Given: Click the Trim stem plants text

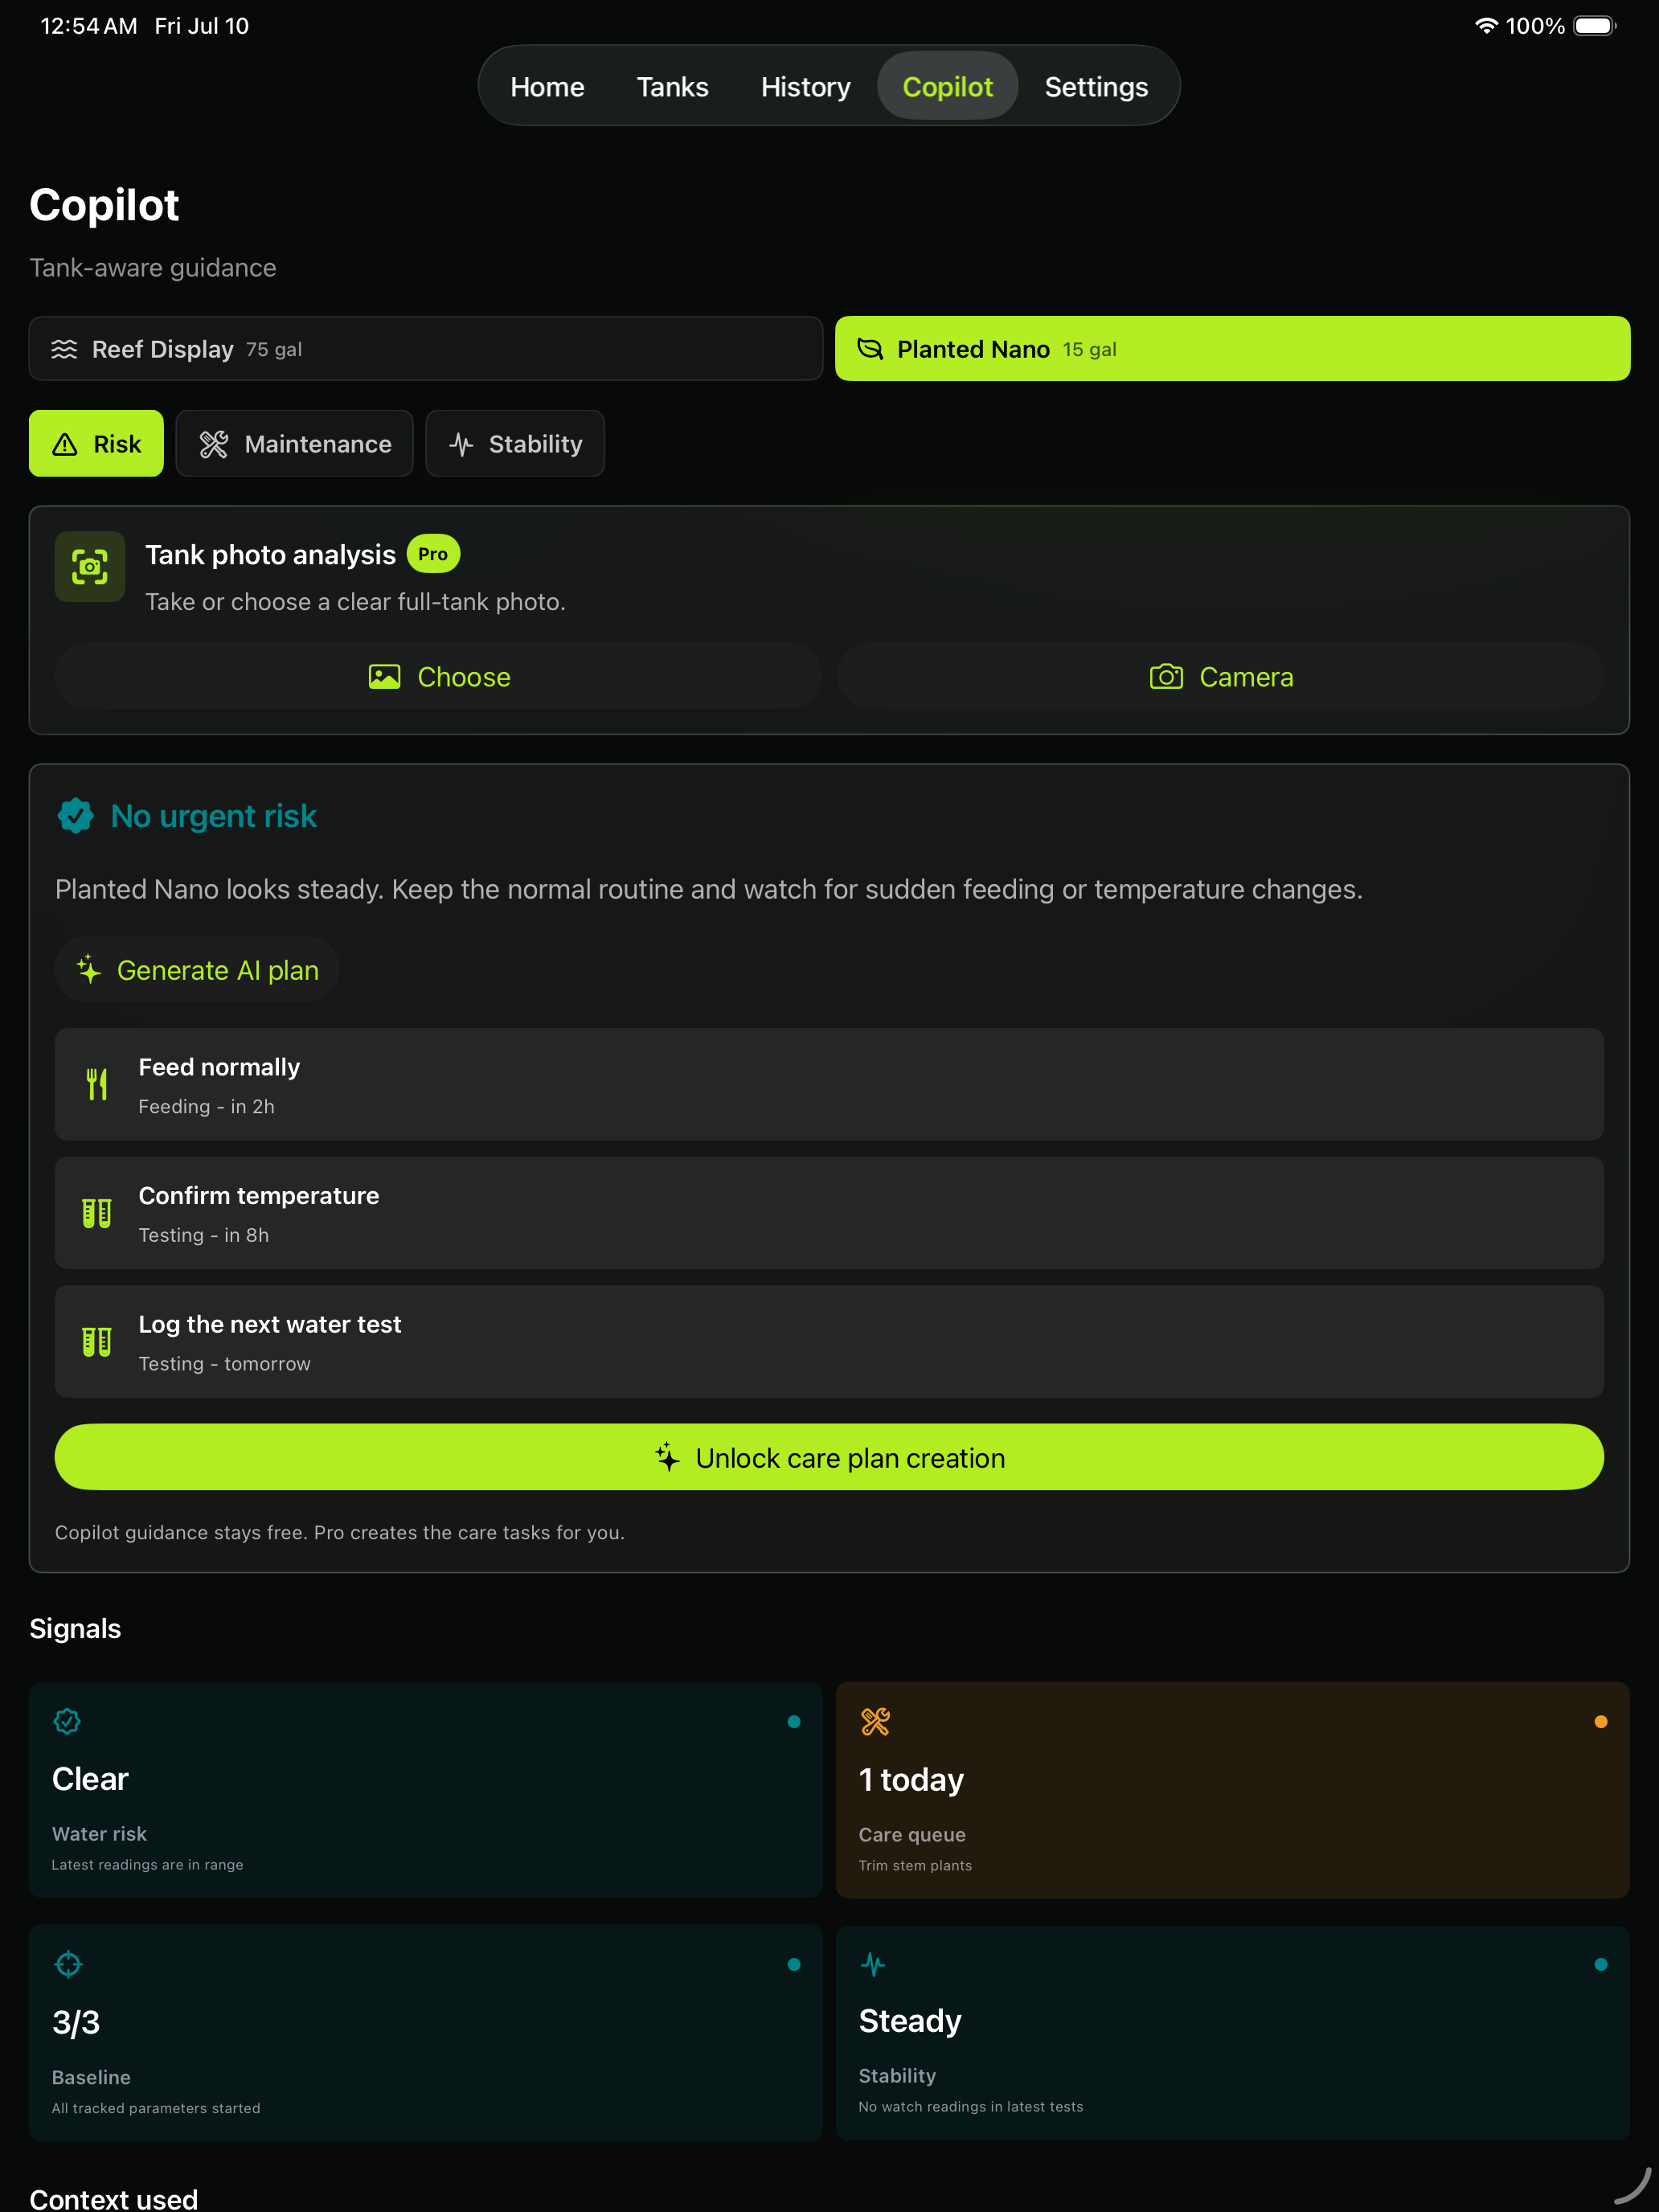Looking at the screenshot, I should click(x=915, y=1866).
